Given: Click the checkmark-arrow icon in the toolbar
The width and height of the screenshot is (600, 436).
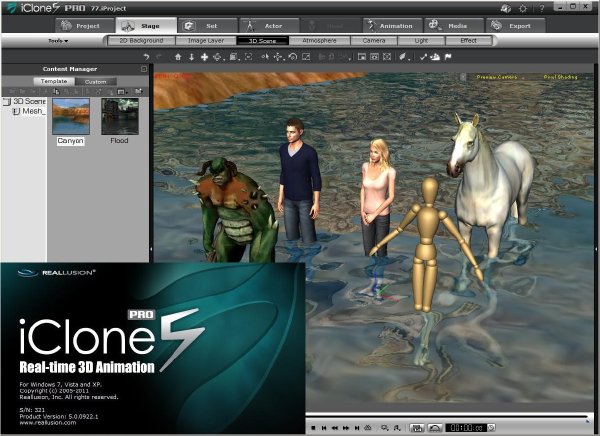Looking at the screenshot, I should click(x=423, y=57).
